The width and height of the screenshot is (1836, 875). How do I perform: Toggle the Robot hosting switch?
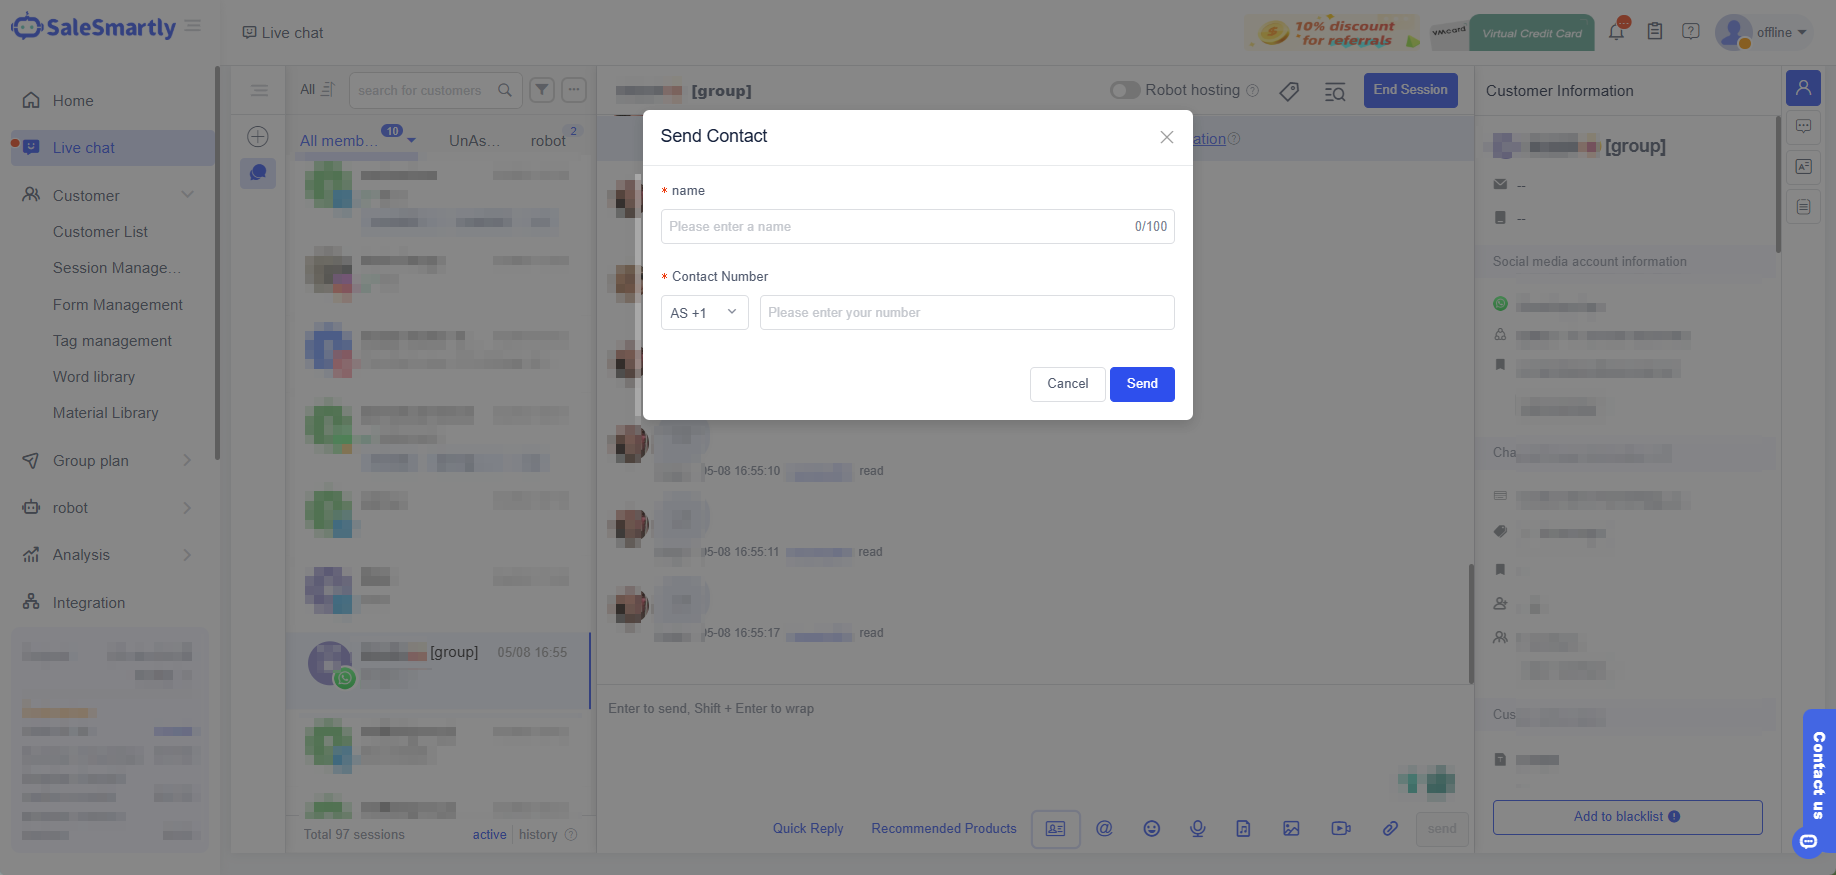point(1125,90)
